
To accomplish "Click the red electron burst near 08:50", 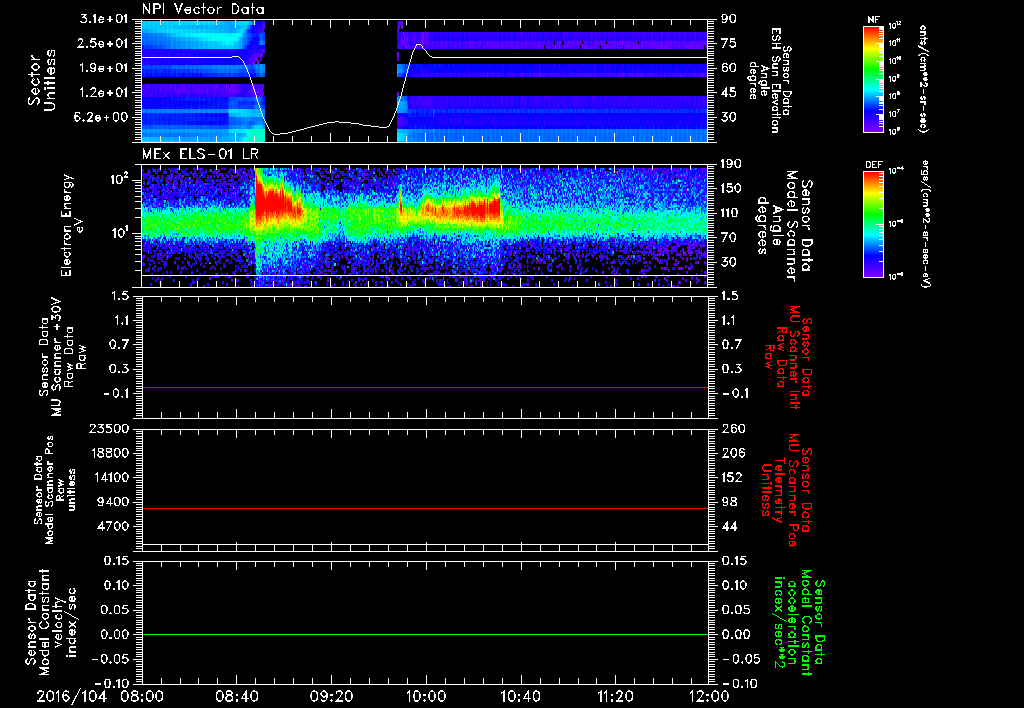I will [278, 204].
